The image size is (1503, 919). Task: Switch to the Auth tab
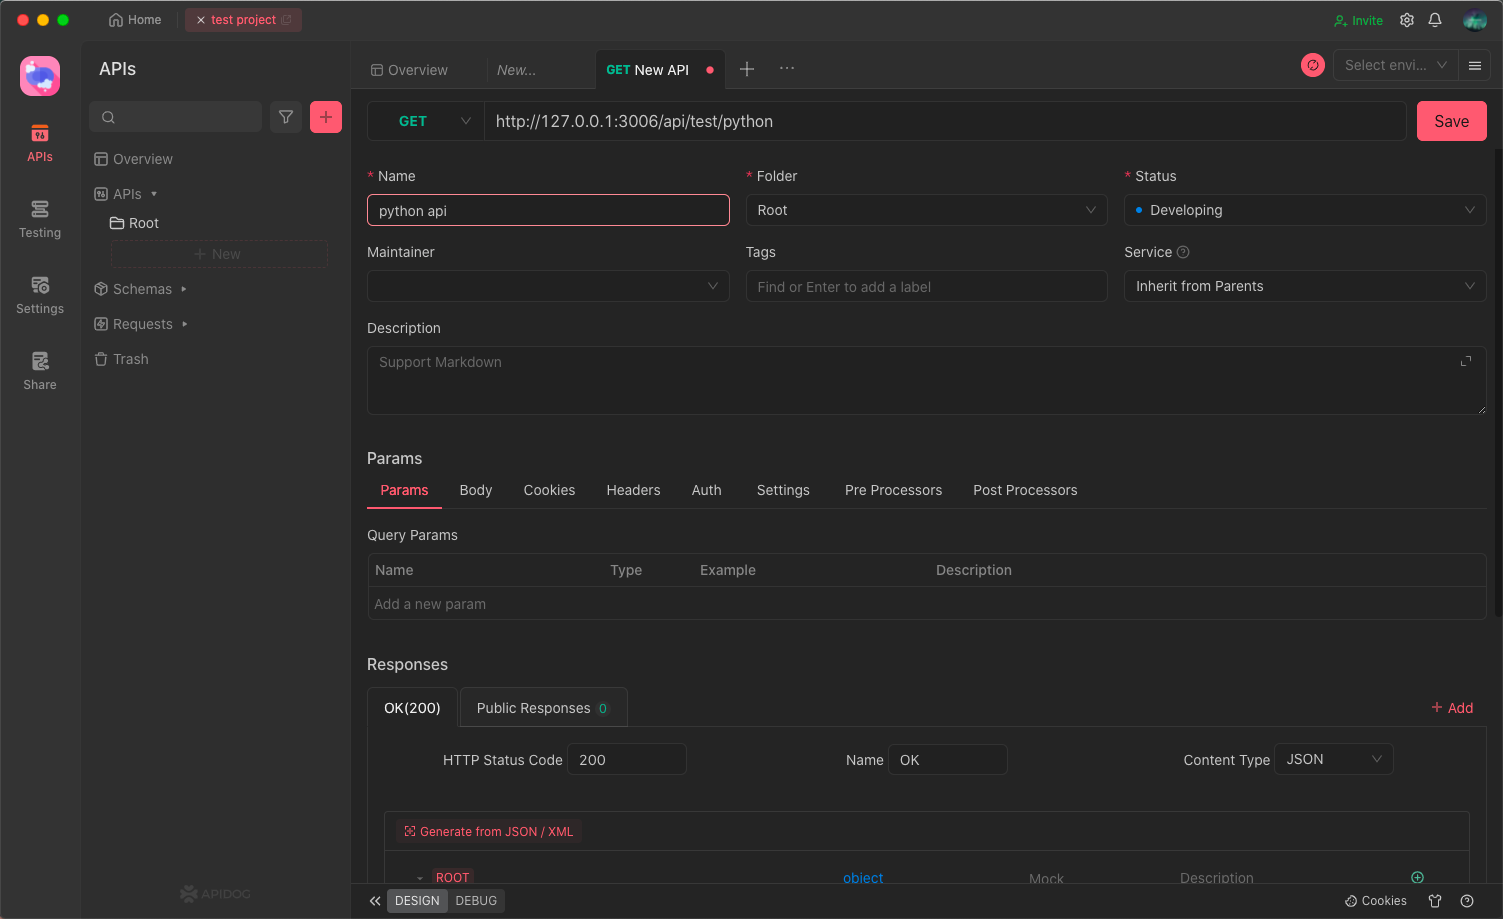(706, 490)
